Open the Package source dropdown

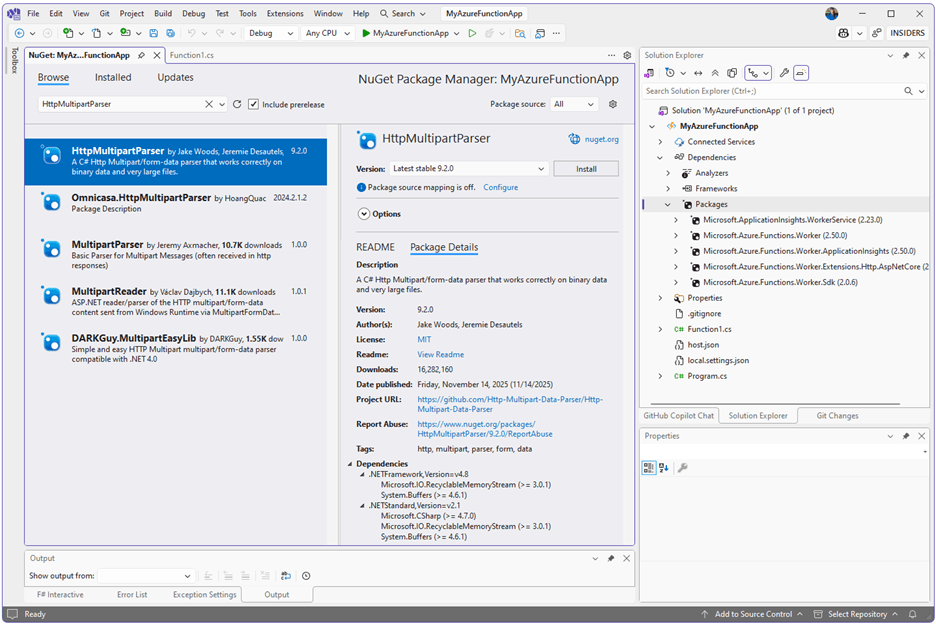[574, 104]
